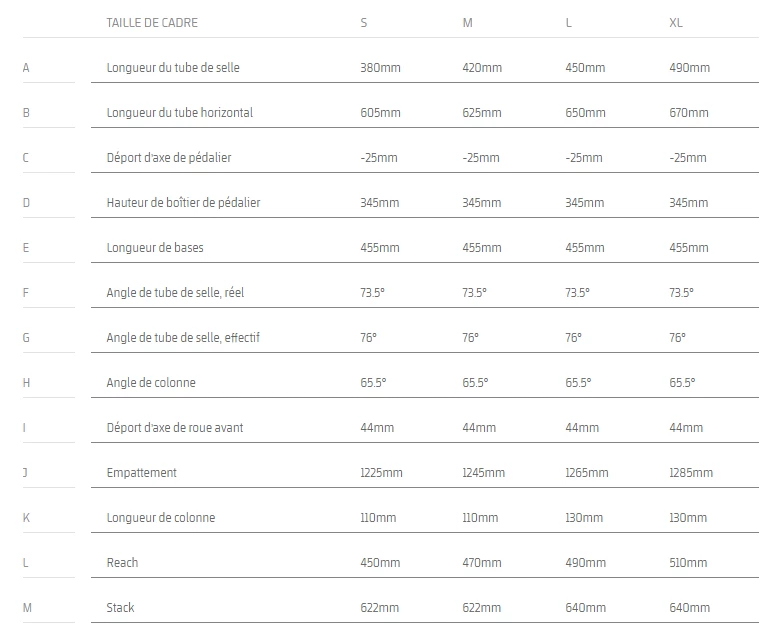Click Hauteur de boîtier de pédalier row label
This screenshot has height=638, width=774.
coord(183,203)
